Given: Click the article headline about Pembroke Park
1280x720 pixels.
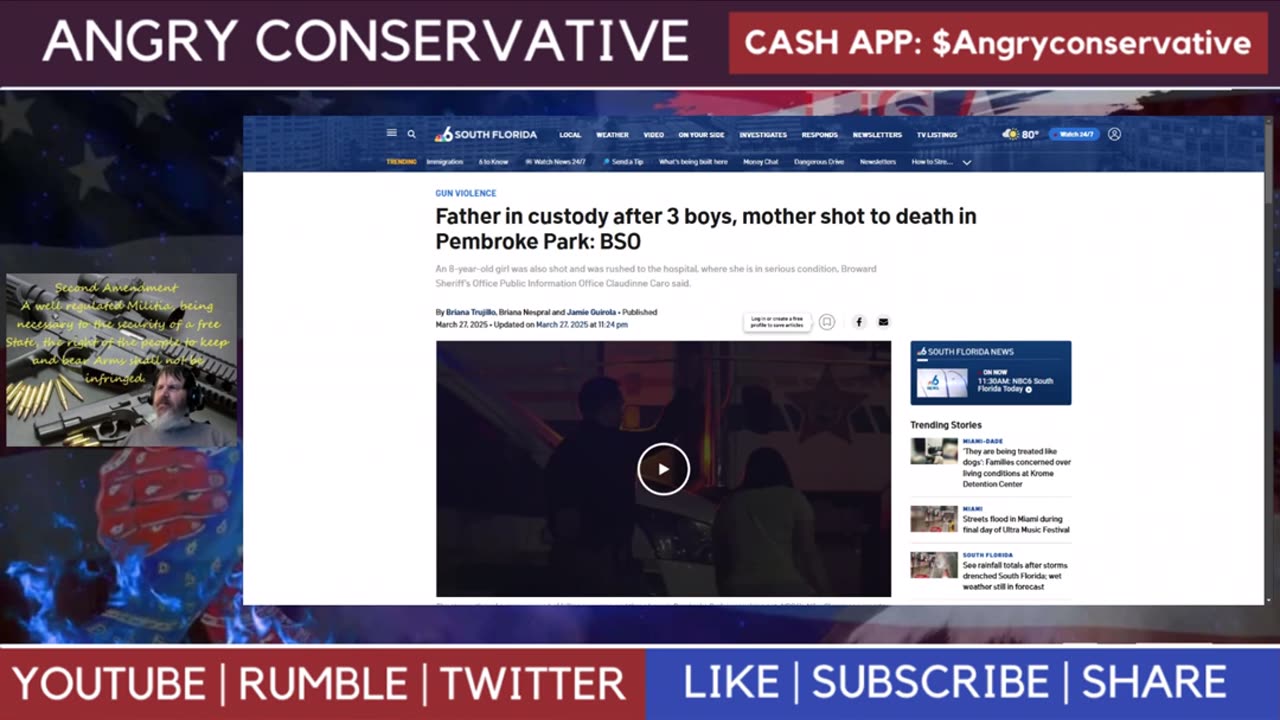Looking at the screenshot, I should (x=705, y=229).
